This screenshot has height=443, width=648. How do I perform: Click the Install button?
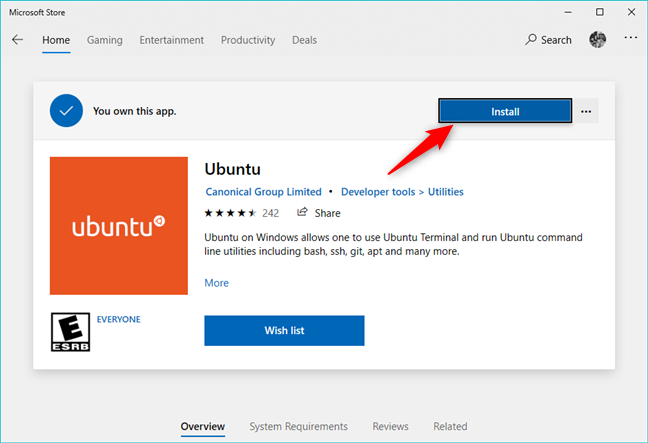pyautogui.click(x=505, y=111)
